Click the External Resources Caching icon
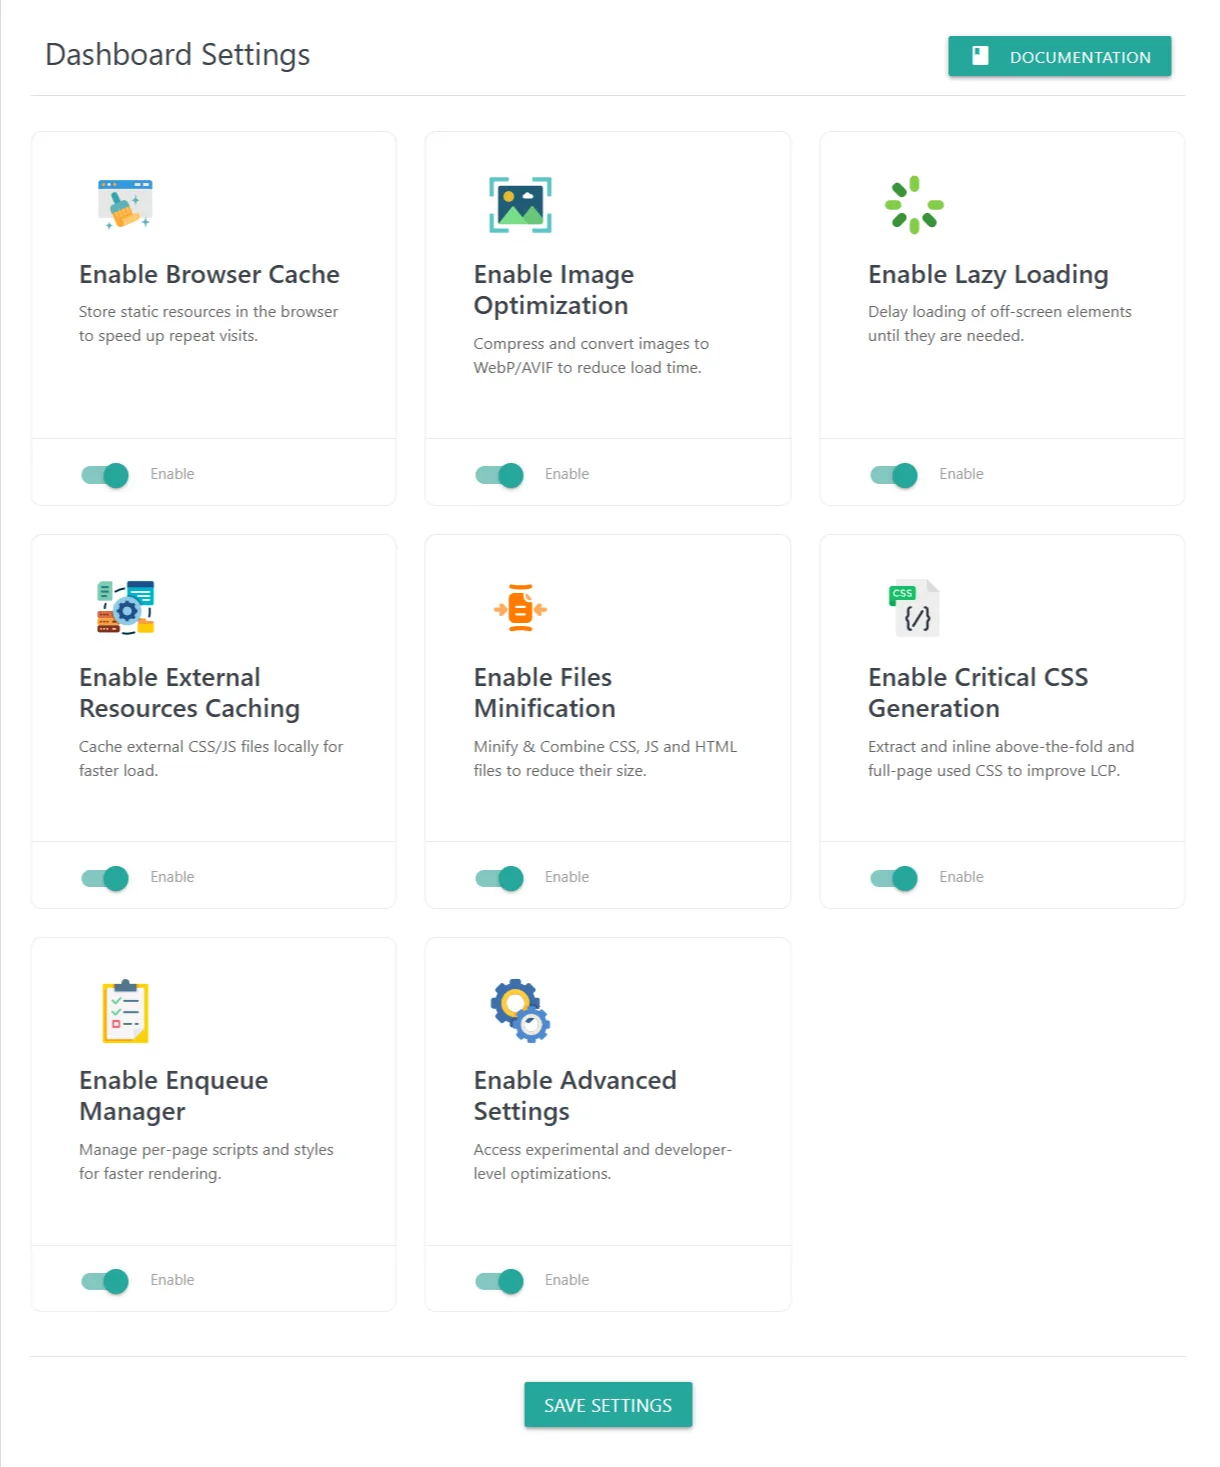 tap(125, 607)
